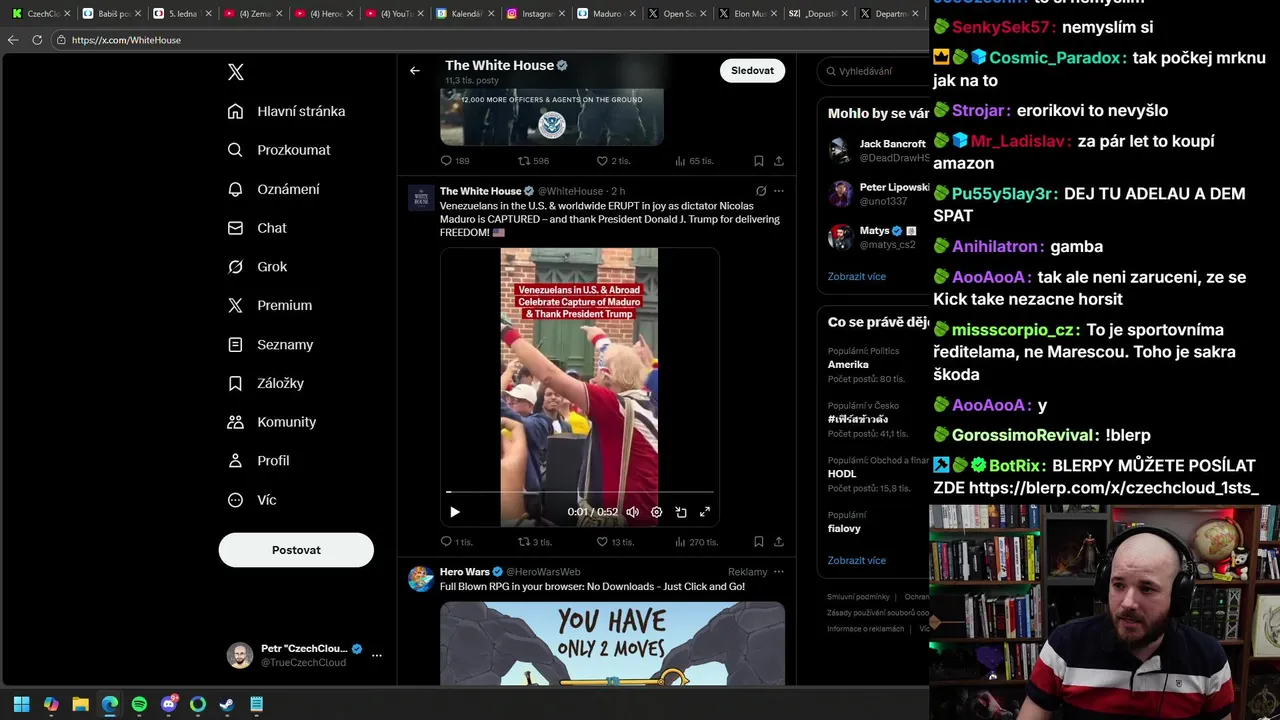Open the Smluvní podmínky footer link
The width and height of the screenshot is (1280, 720).
point(858,597)
